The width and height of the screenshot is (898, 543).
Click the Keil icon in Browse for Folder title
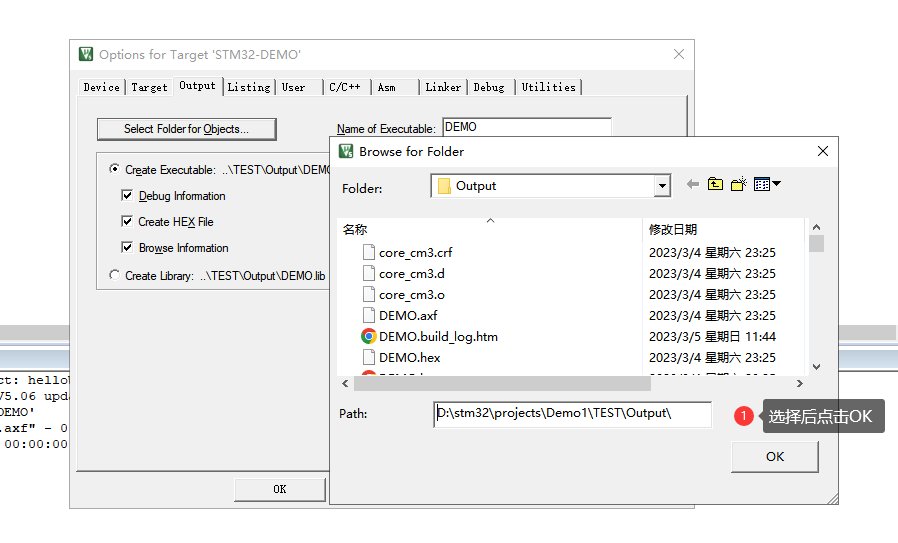pyautogui.click(x=346, y=151)
